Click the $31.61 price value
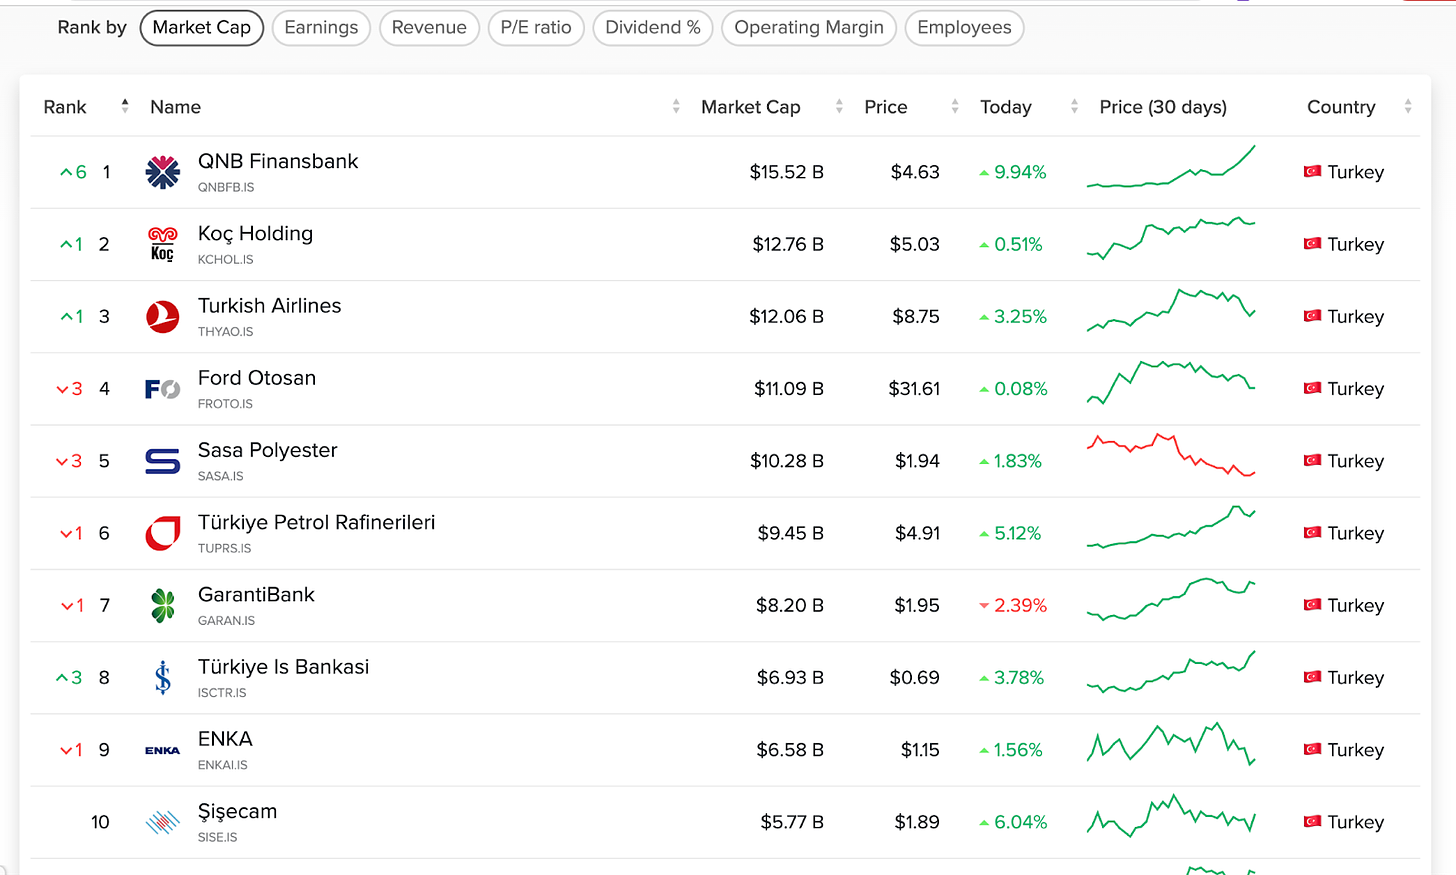The width and height of the screenshot is (1456, 875). [914, 389]
